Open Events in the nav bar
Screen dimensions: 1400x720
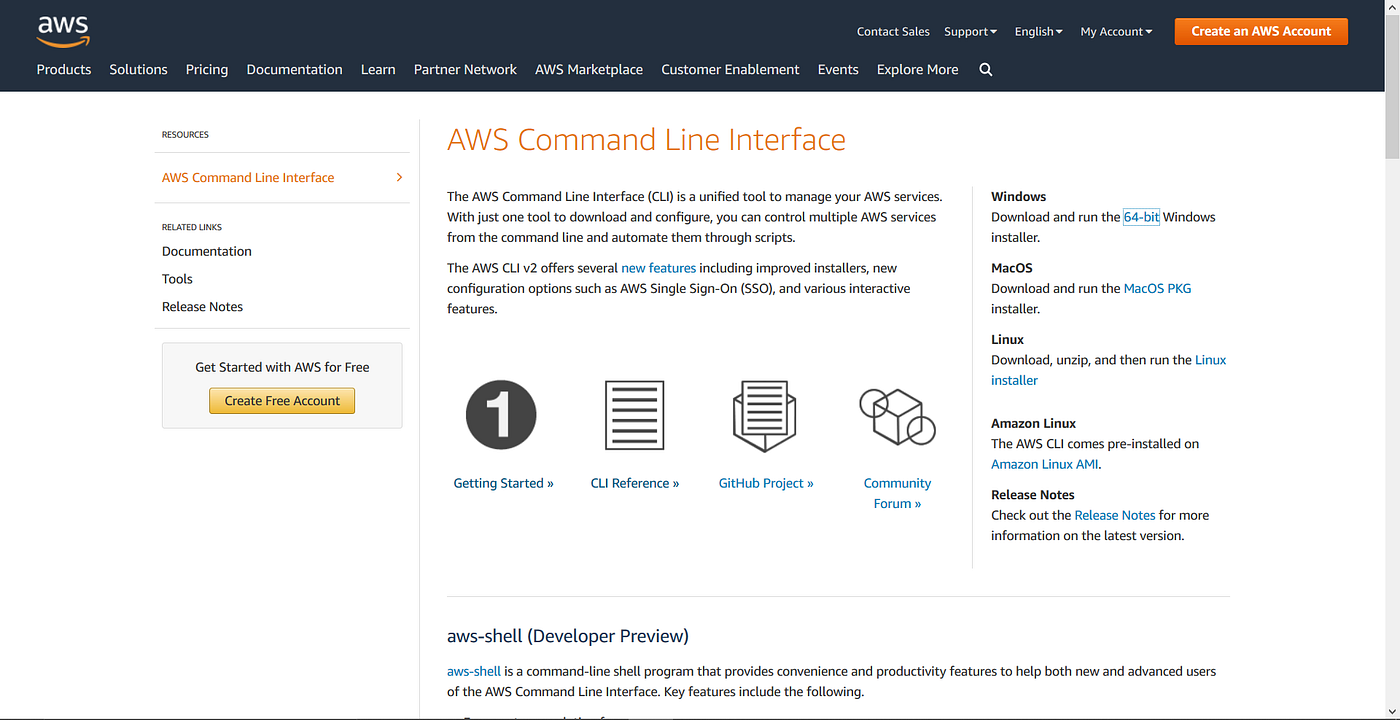pyautogui.click(x=838, y=70)
